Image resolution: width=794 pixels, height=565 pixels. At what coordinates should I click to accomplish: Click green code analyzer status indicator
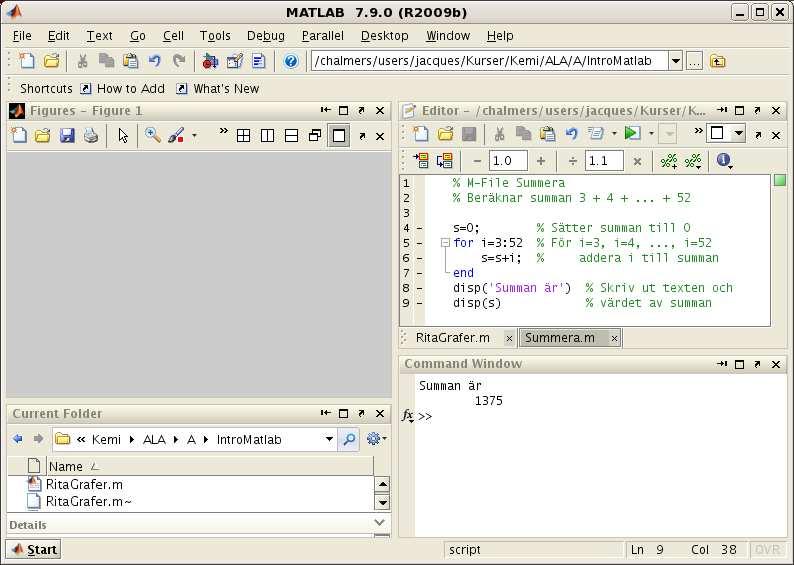[780, 180]
